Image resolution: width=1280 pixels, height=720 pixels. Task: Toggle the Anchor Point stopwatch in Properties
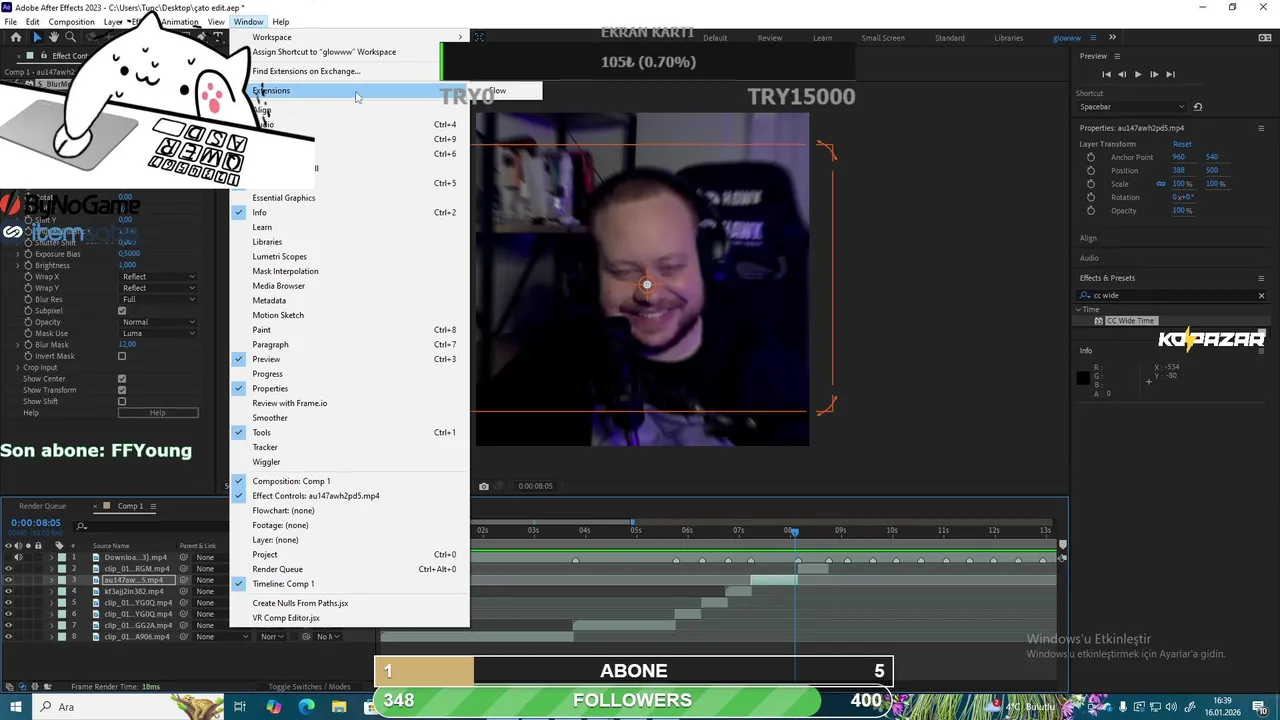[1091, 157]
